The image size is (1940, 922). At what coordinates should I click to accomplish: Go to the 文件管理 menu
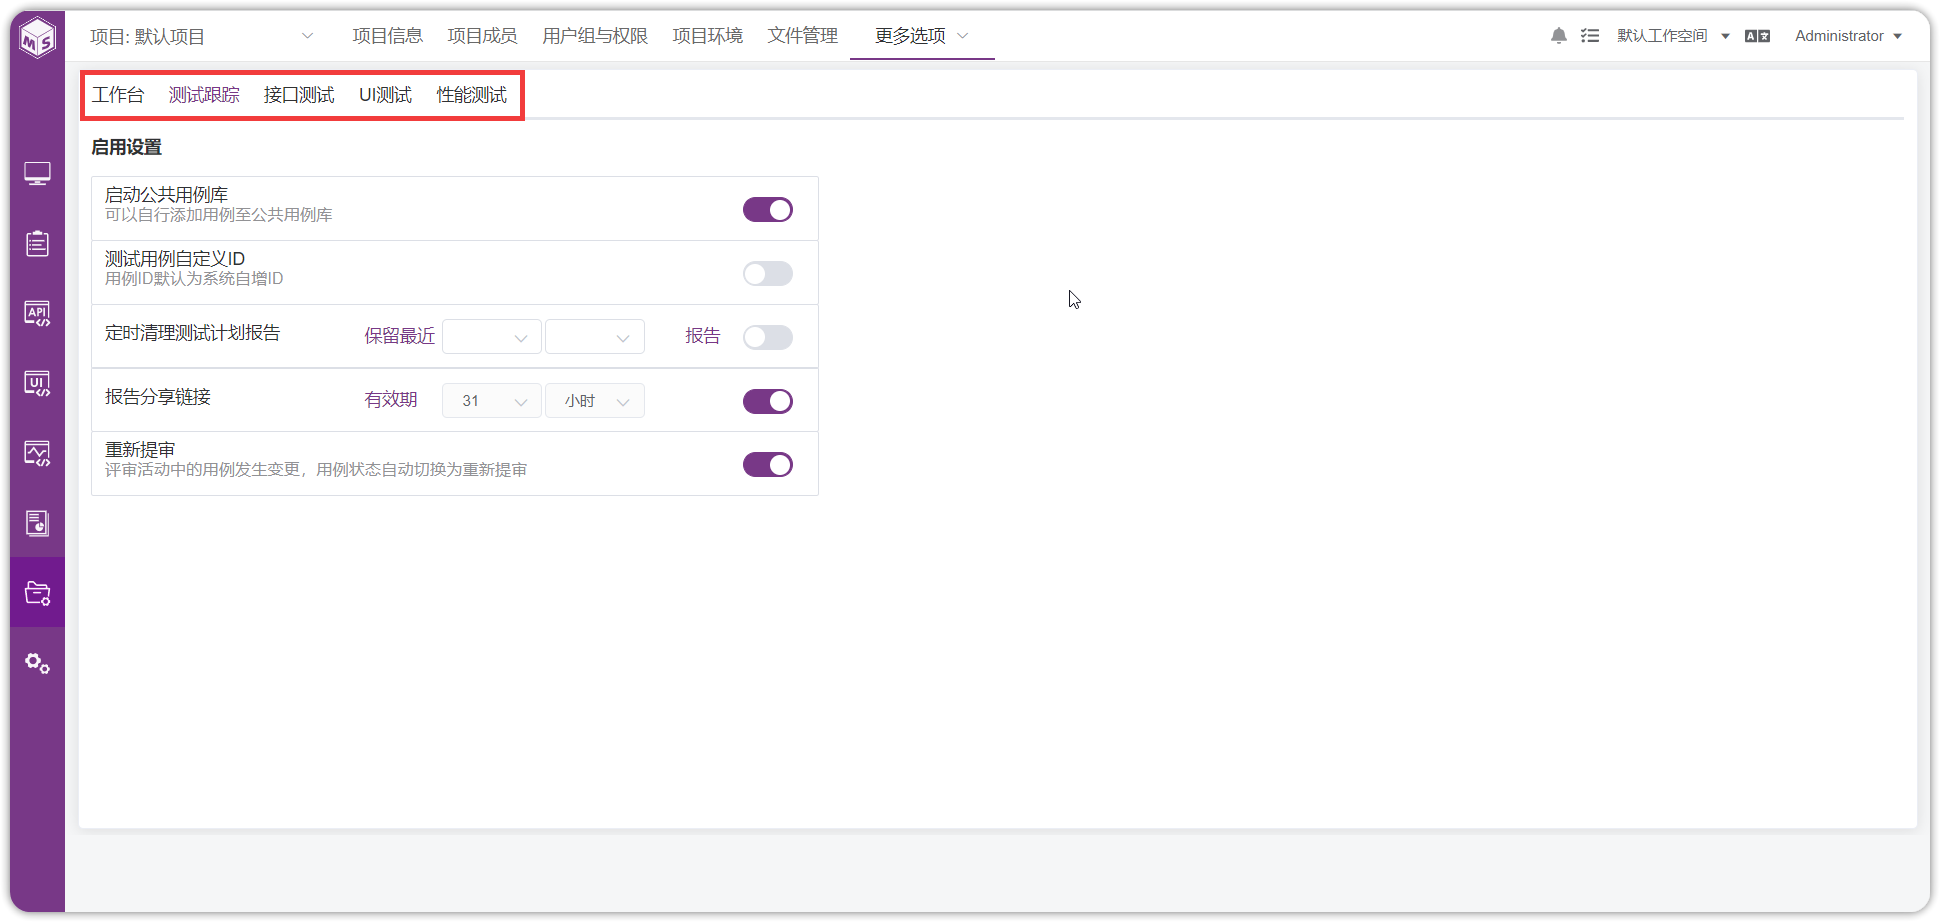[x=803, y=36]
